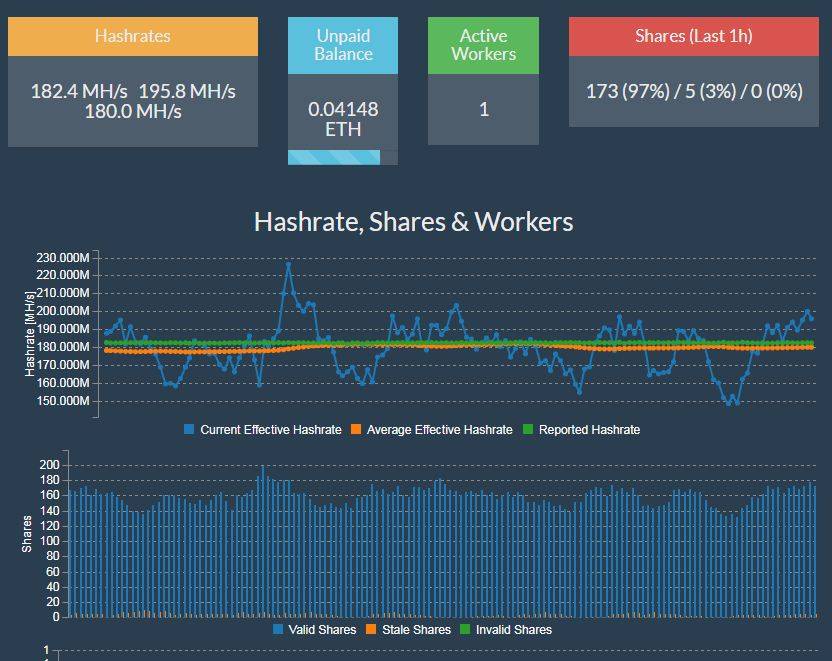Open the red Shares (Last 1h) header
Image resolution: width=832 pixels, height=661 pixels.
click(x=693, y=36)
